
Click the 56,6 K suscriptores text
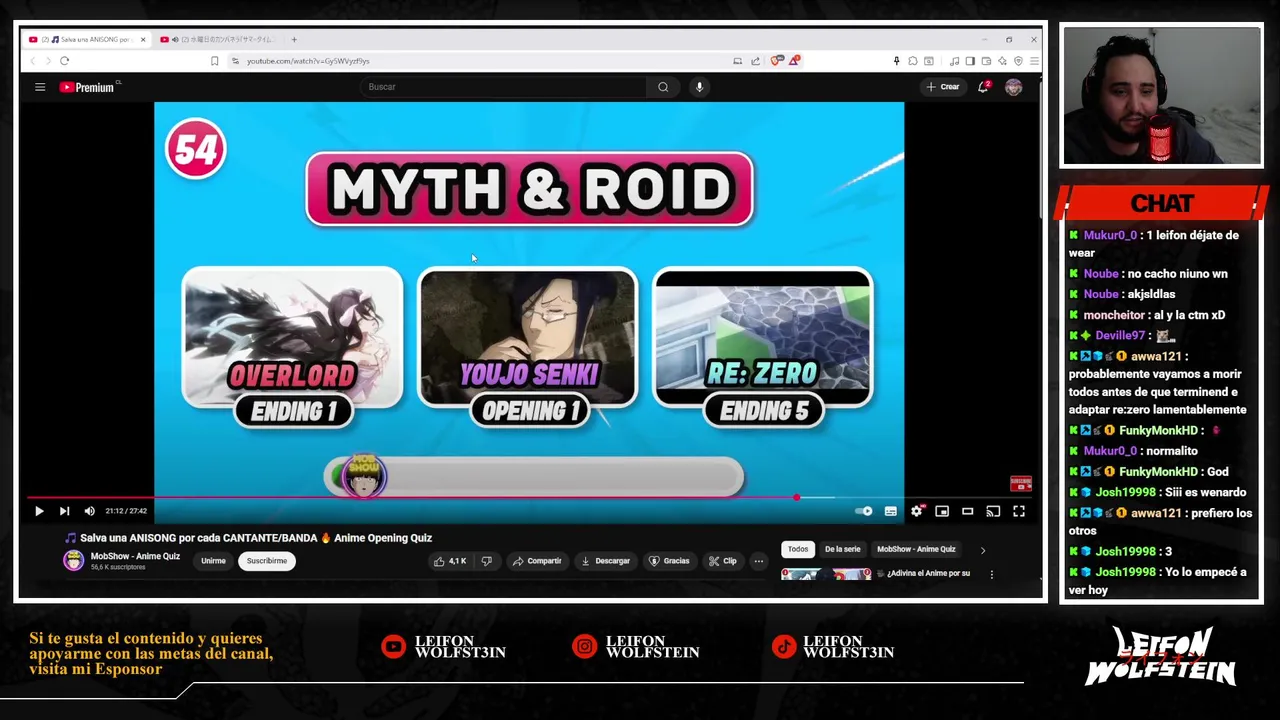point(118,568)
